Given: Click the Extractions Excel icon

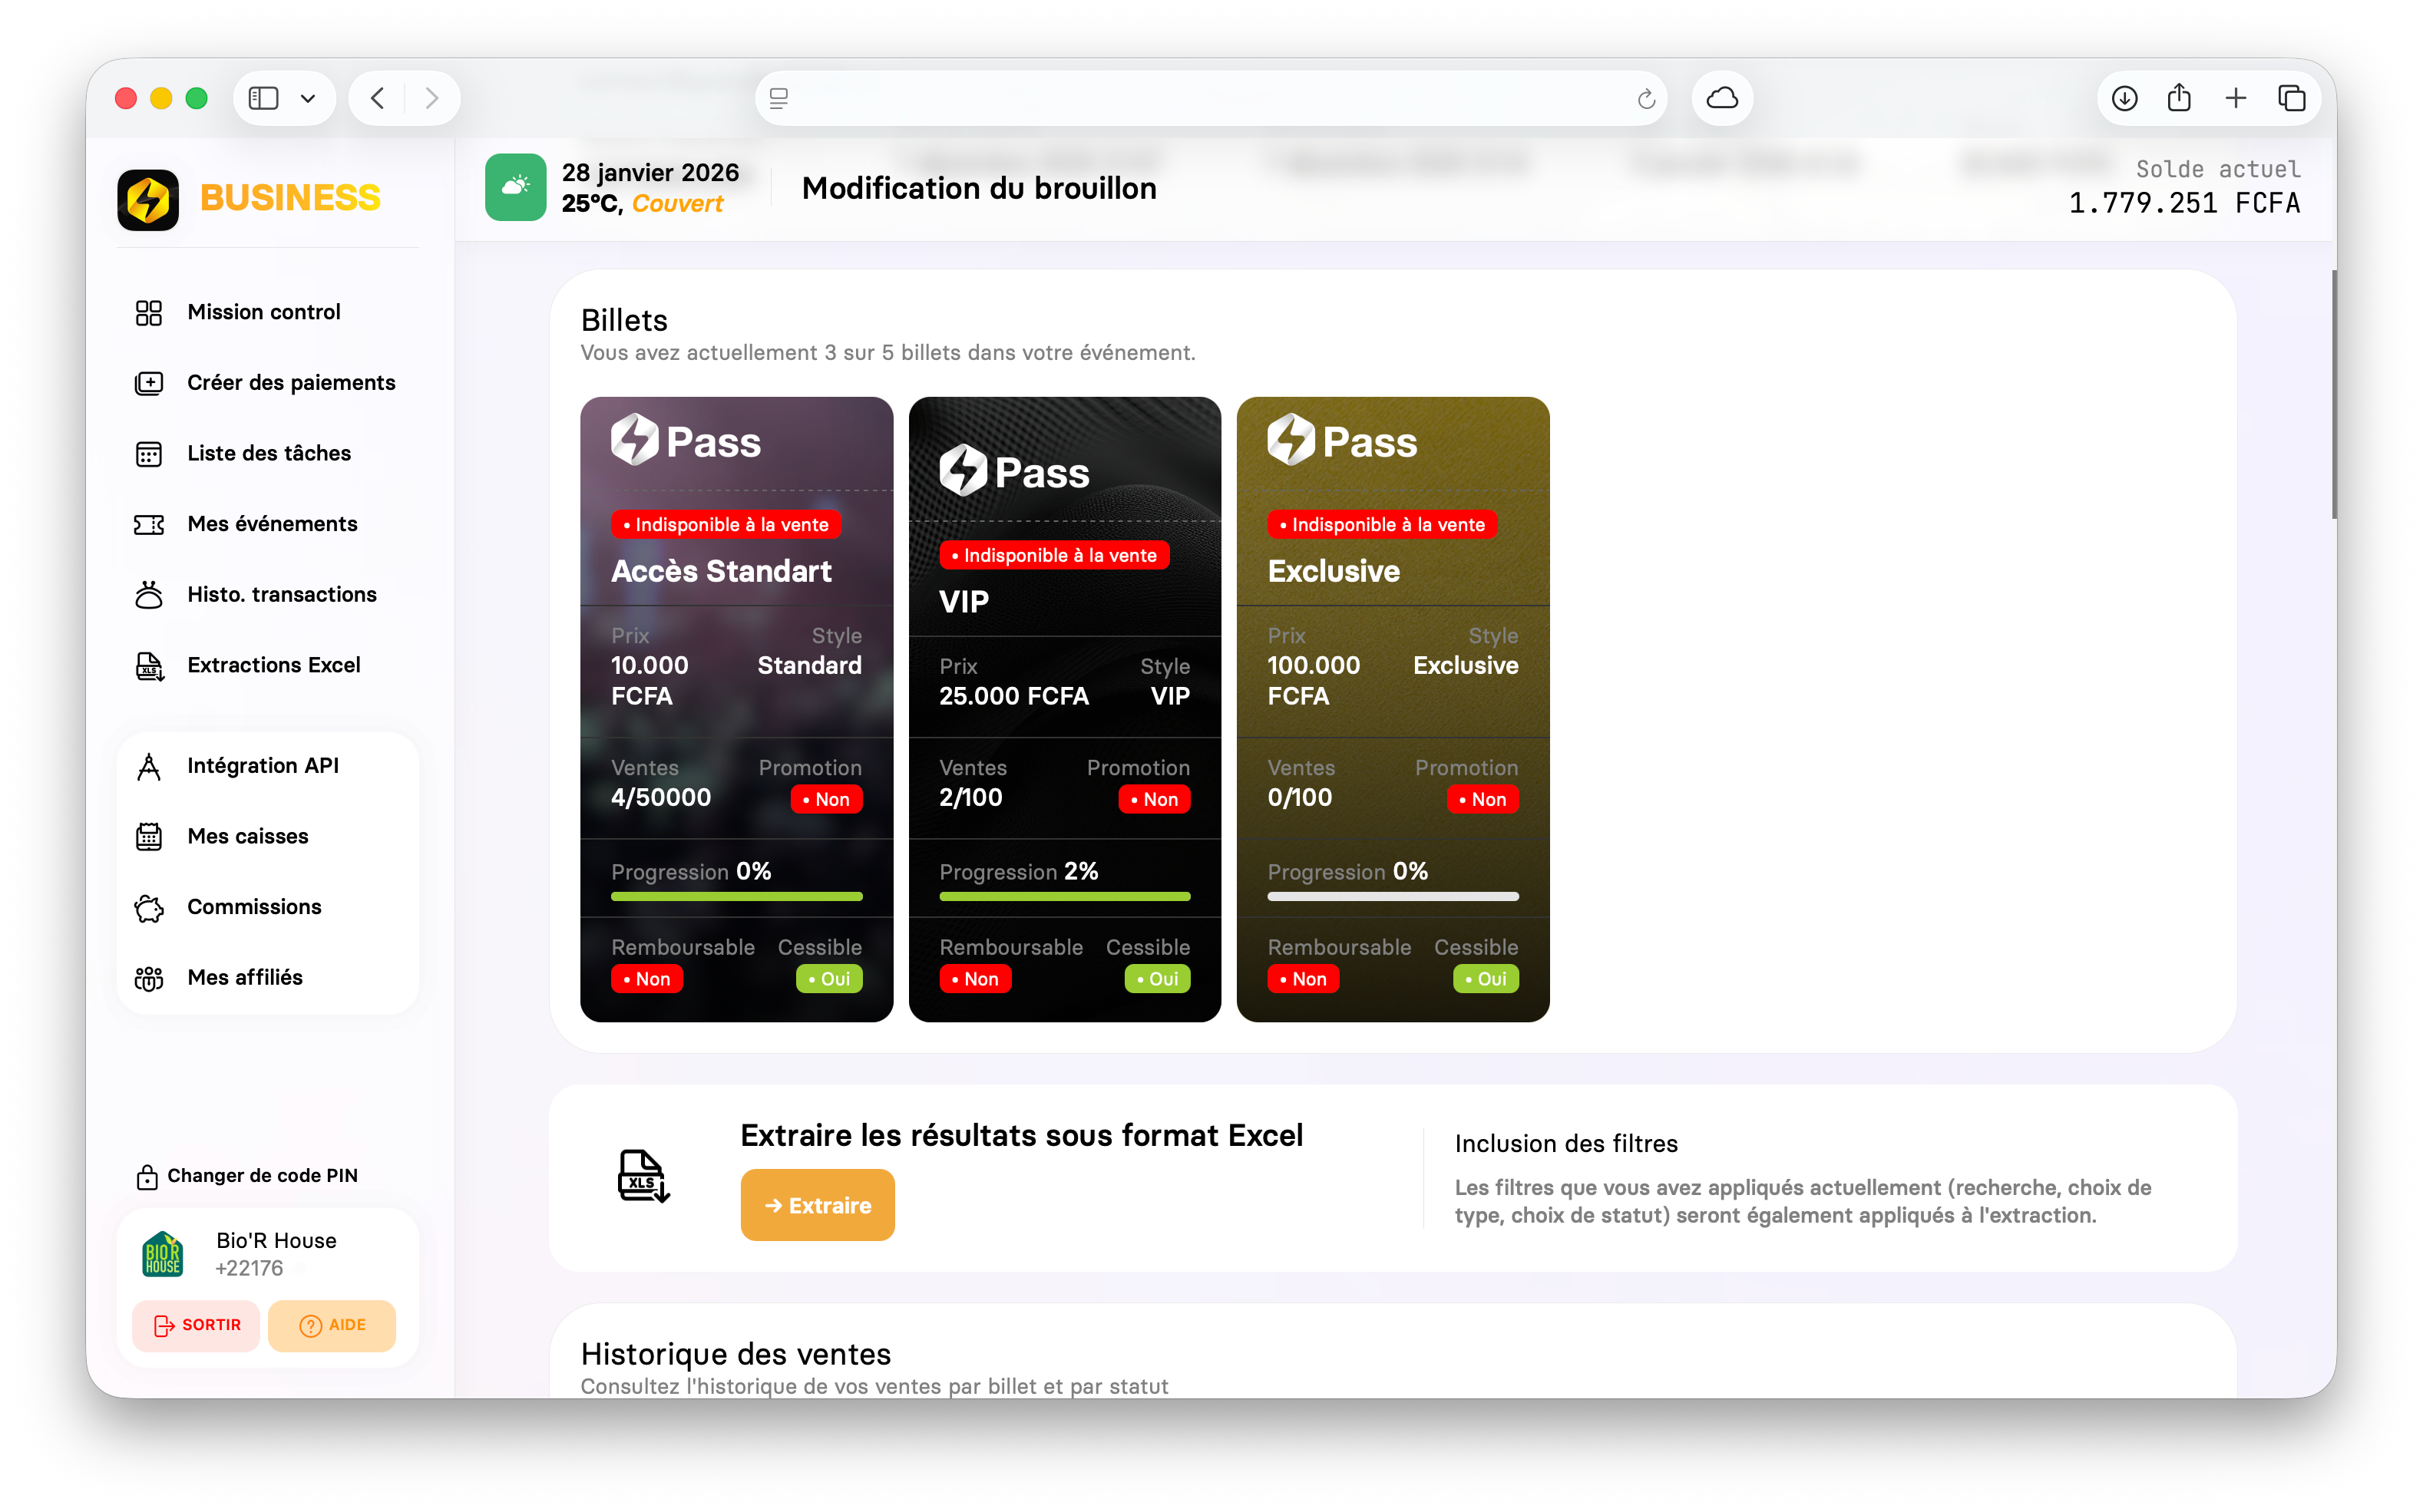Looking at the screenshot, I should [149, 666].
